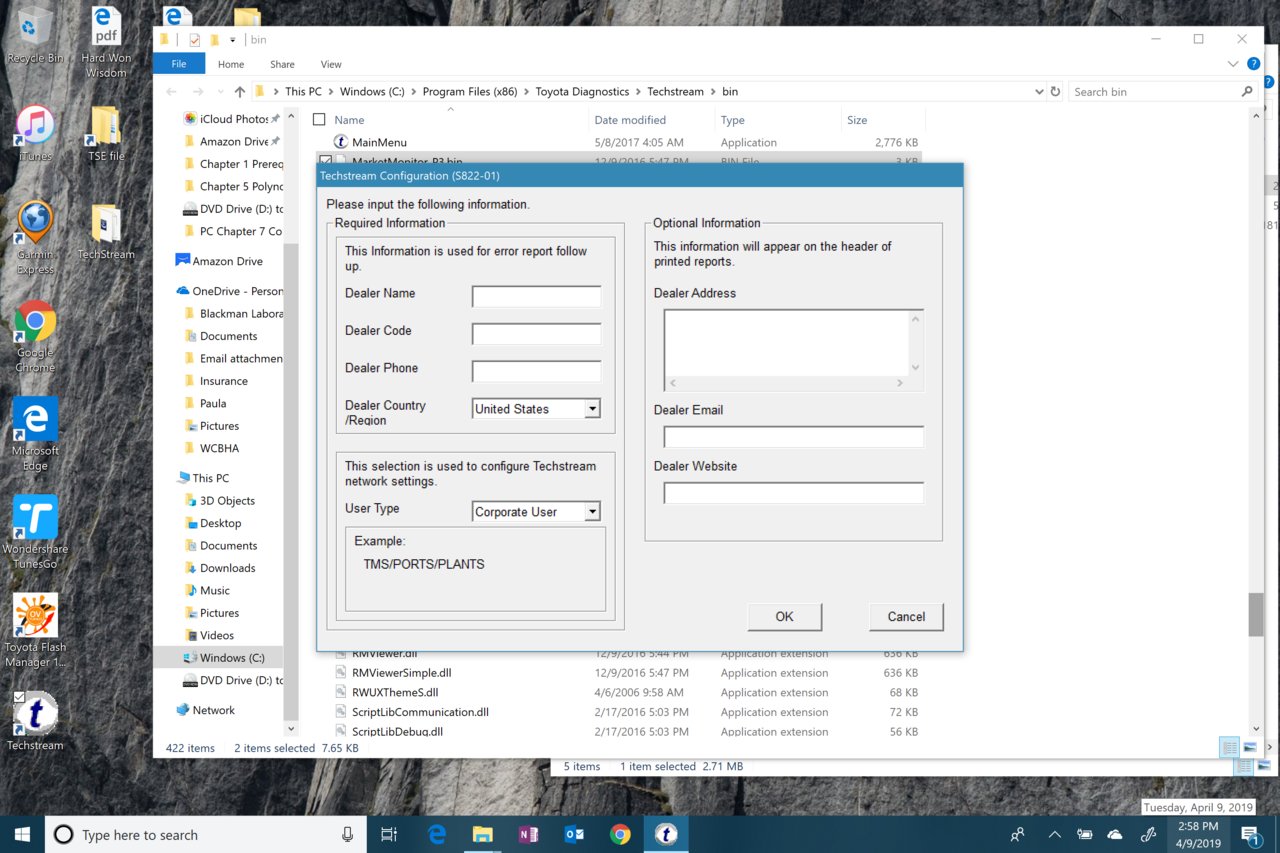Open Task View on taskbar

pyautogui.click(x=390, y=834)
